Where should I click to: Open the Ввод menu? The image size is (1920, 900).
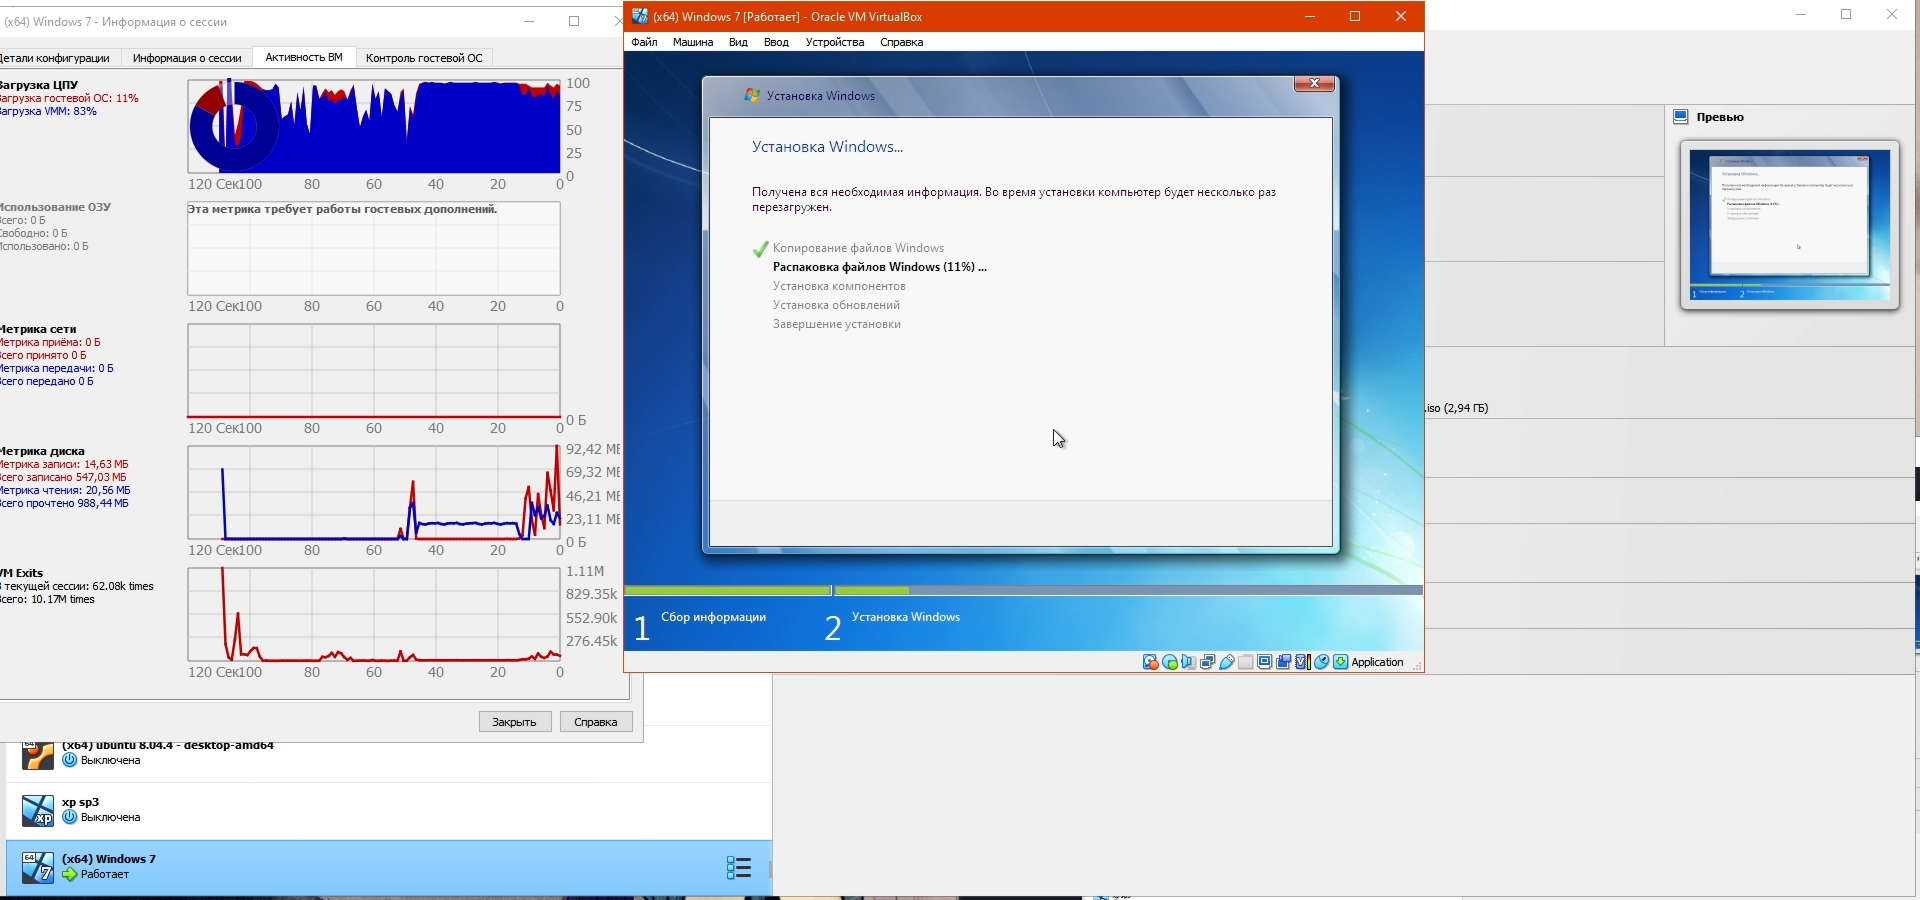coord(776,42)
